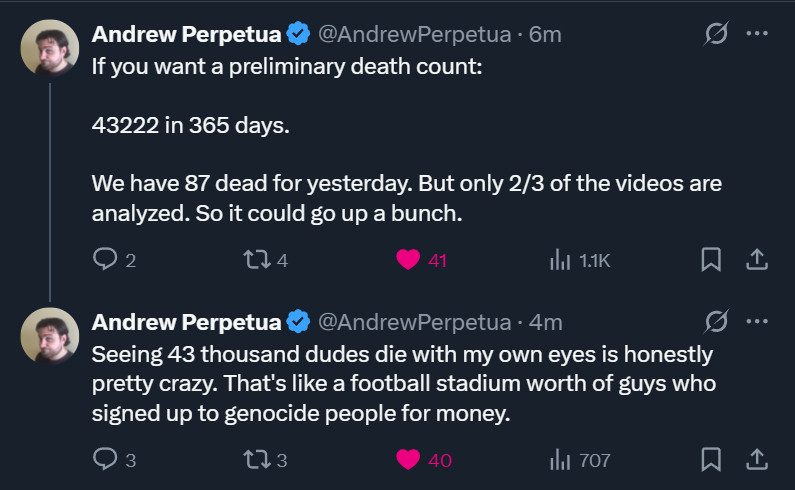Repost the second tweet with 3 reposts
795x490 pixels.
256,460
